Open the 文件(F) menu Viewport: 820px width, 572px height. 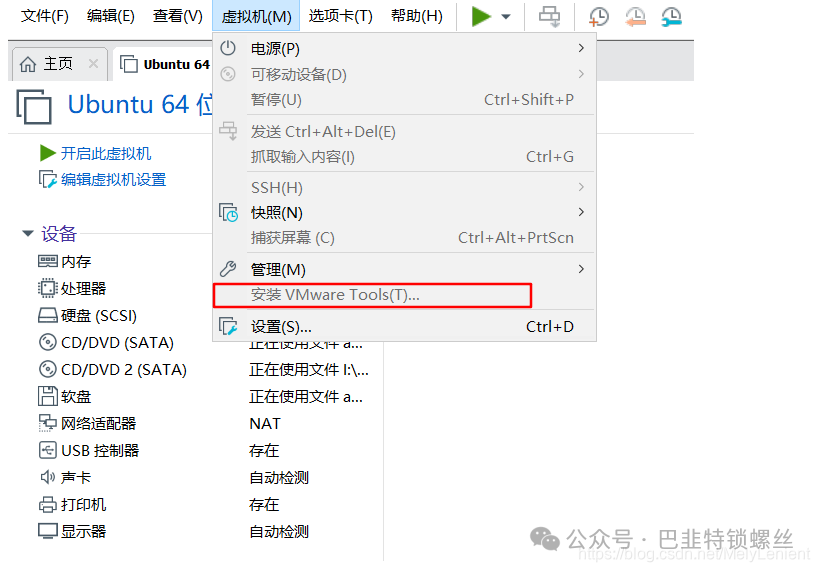[44, 16]
